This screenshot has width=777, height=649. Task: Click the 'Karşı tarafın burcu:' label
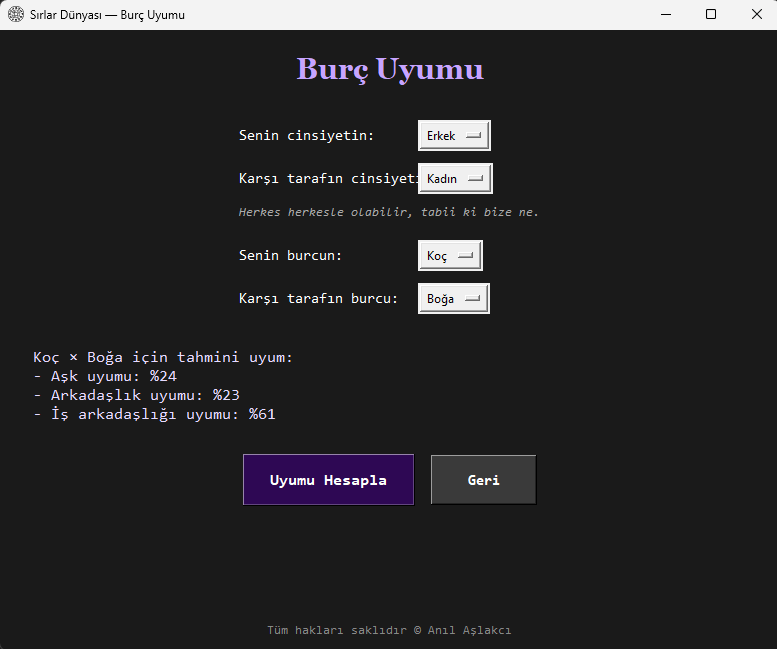[x=319, y=299]
